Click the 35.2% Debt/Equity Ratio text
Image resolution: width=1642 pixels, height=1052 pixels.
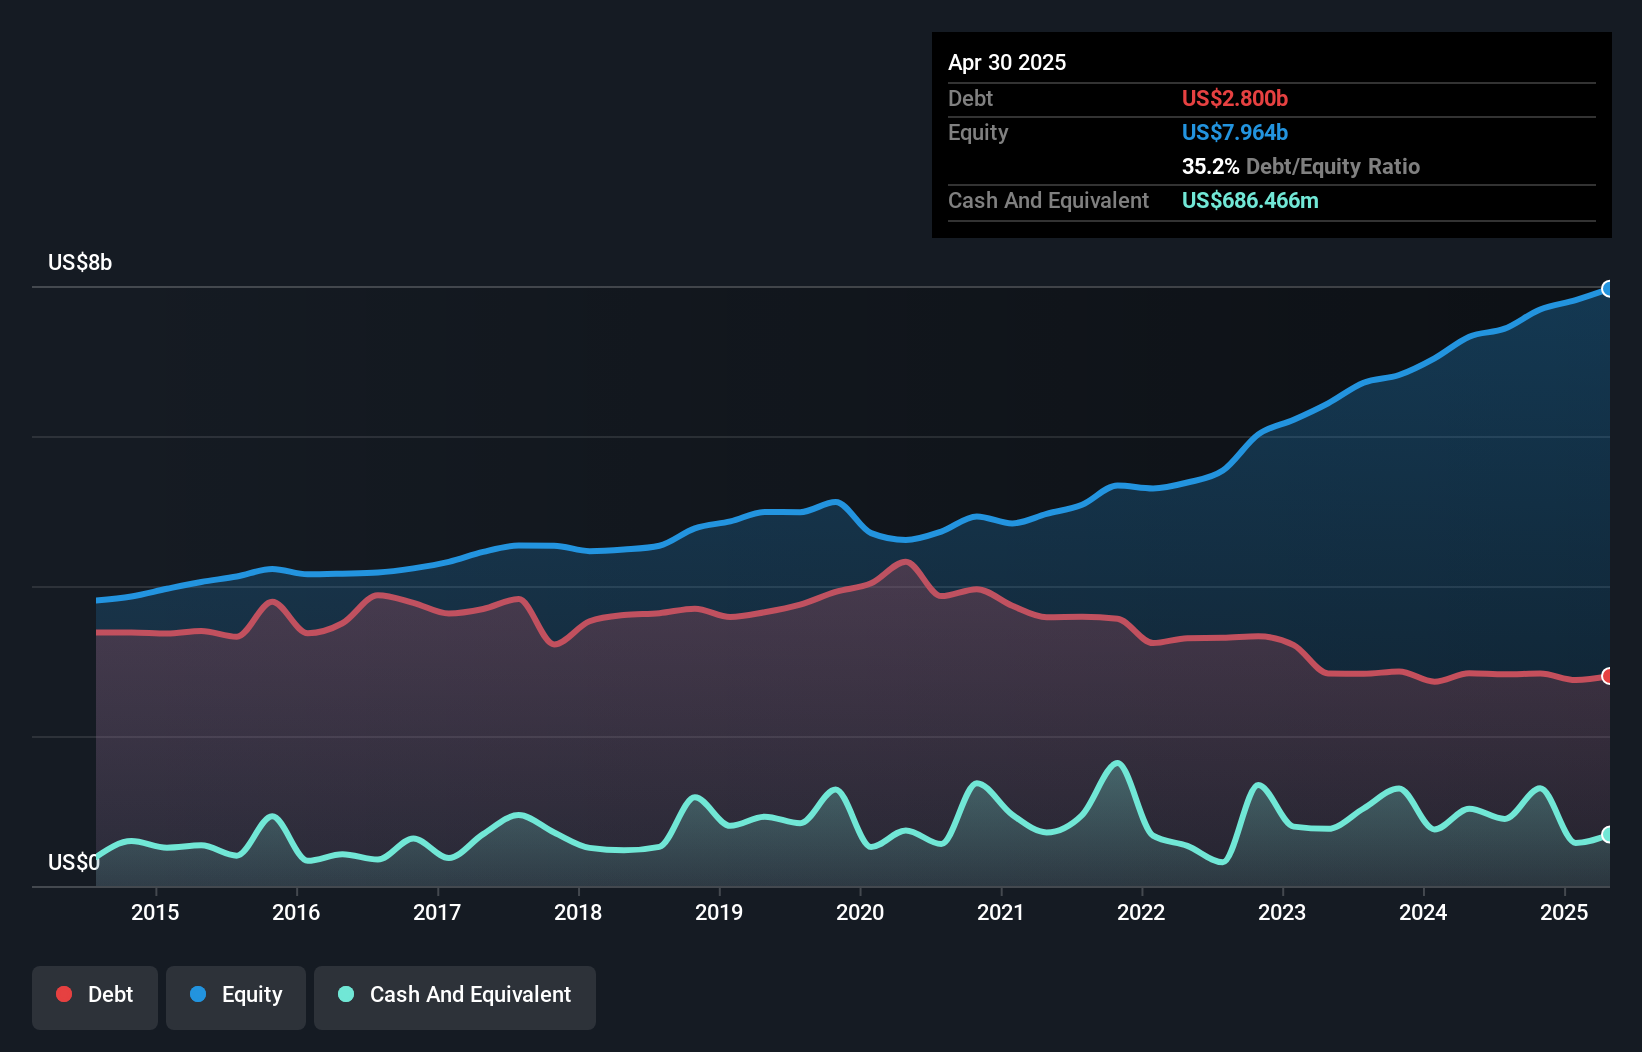click(x=1301, y=166)
